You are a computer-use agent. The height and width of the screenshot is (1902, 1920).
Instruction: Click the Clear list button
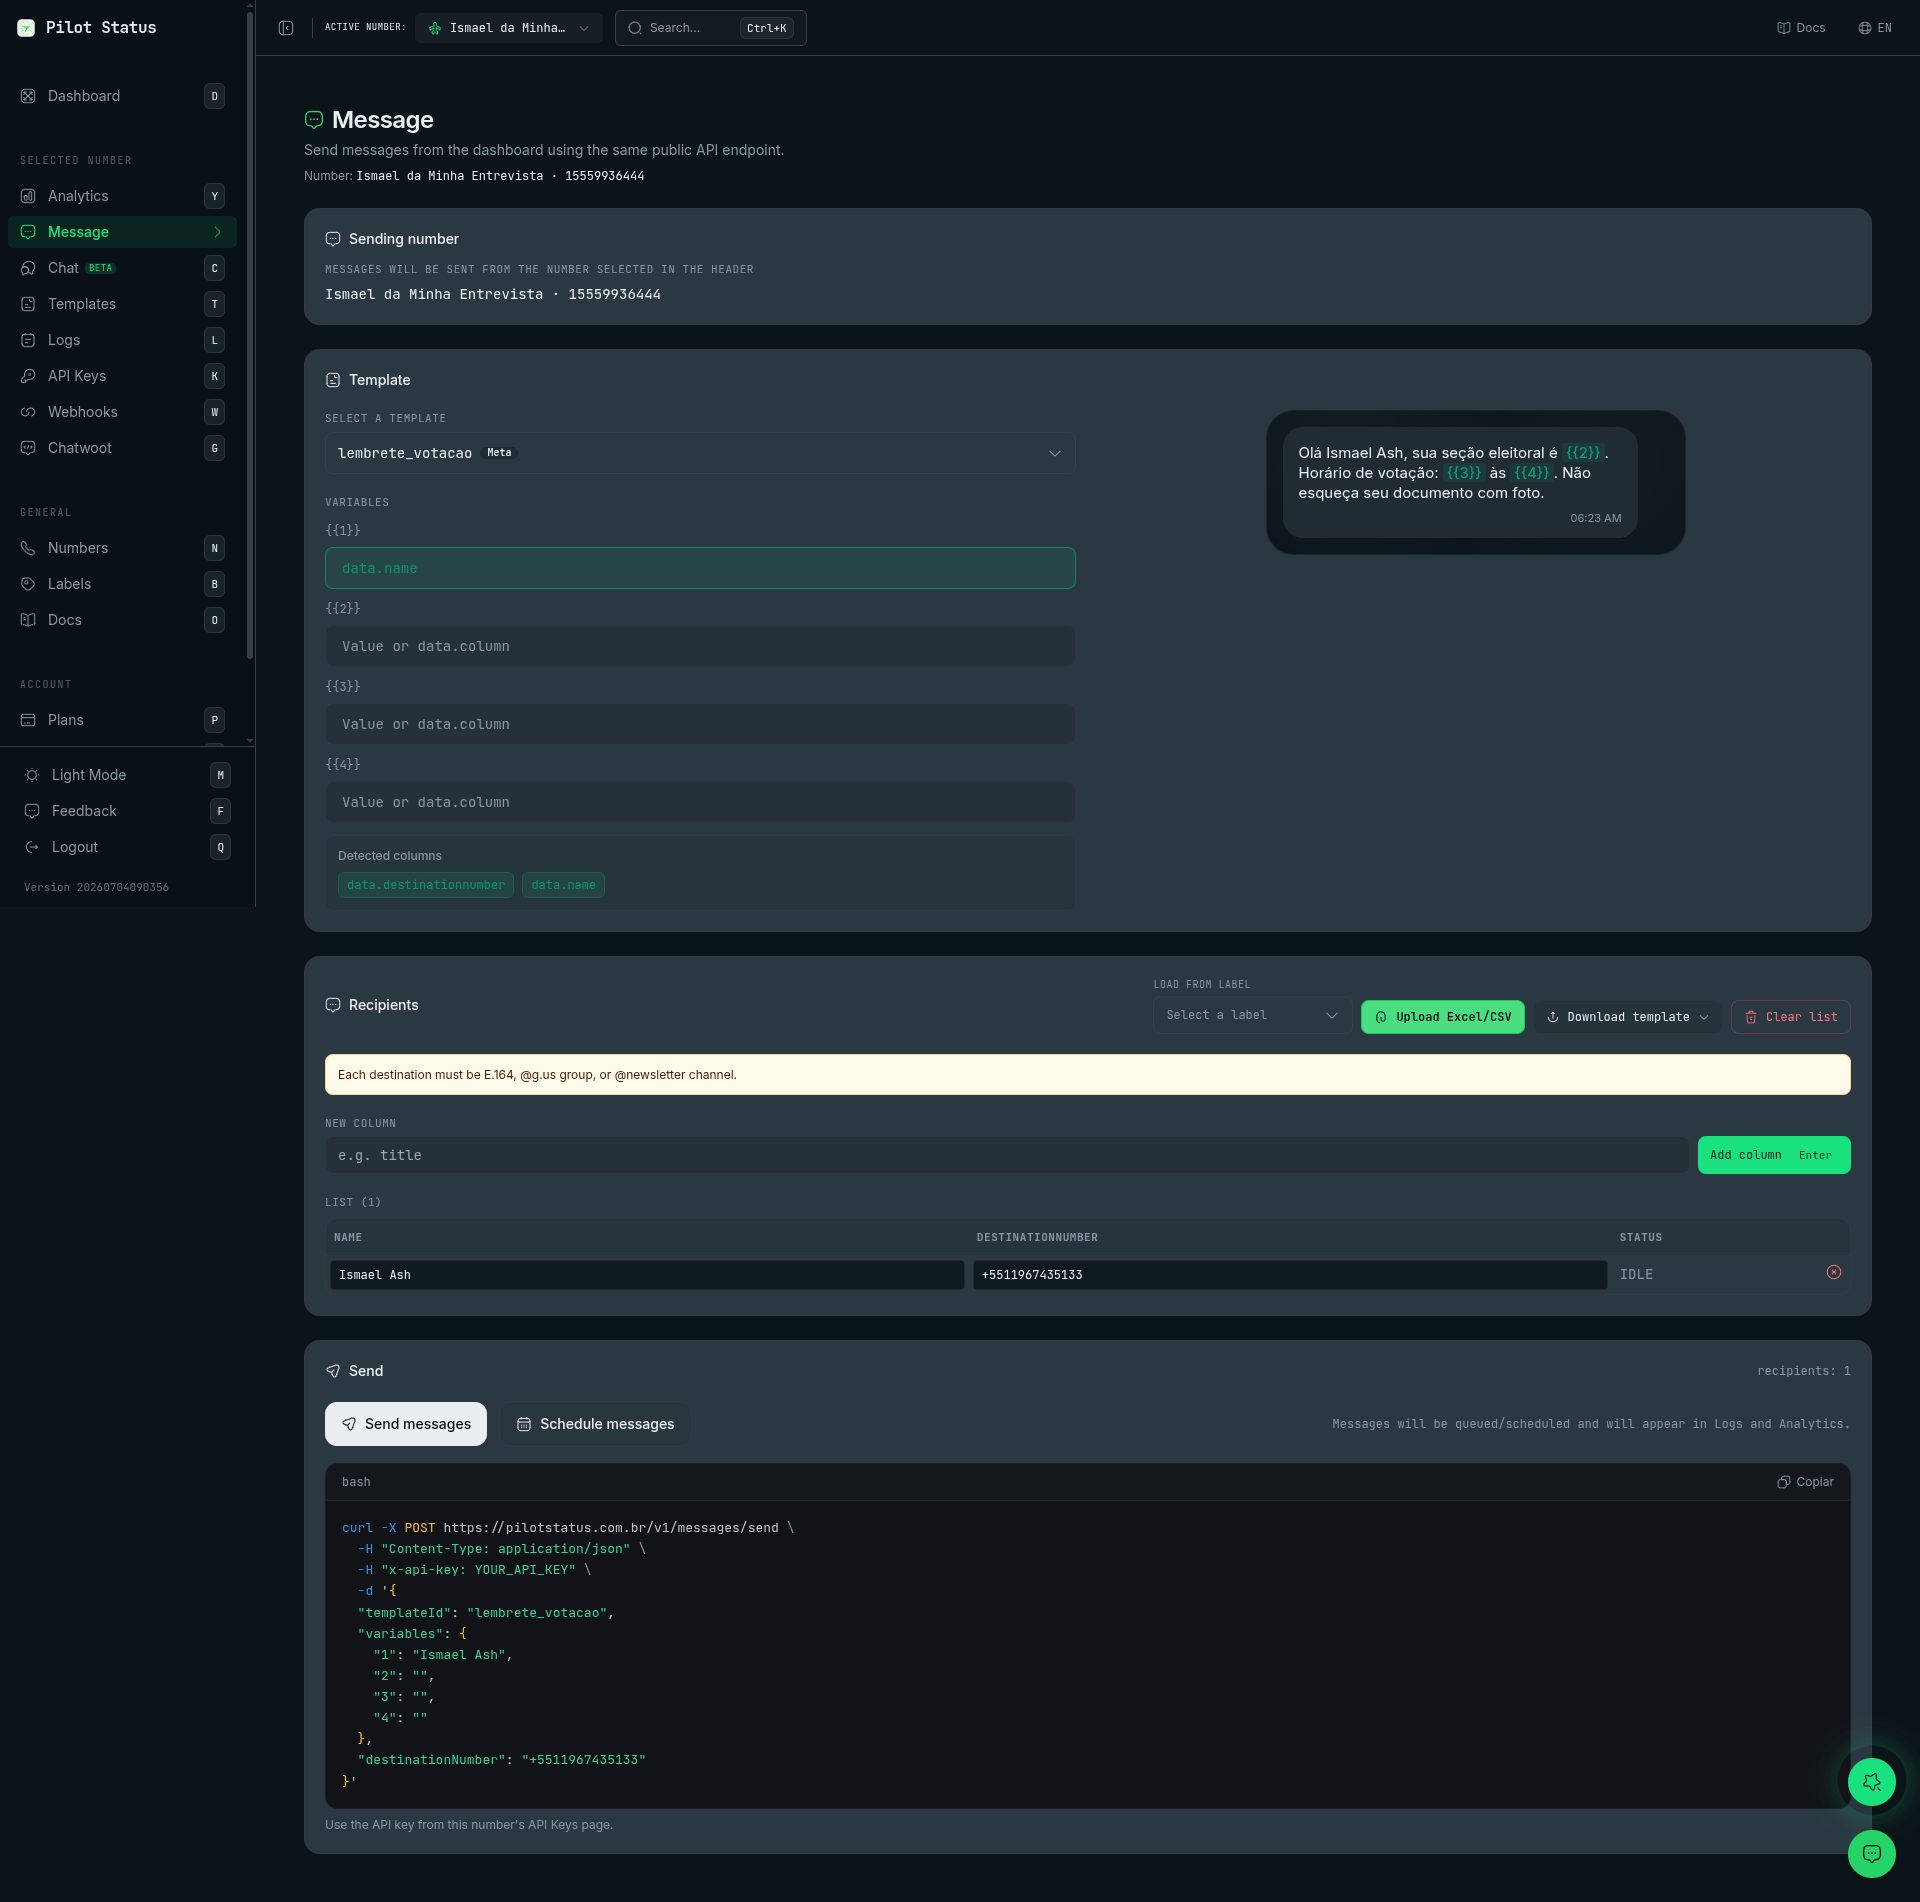[1791, 1017]
